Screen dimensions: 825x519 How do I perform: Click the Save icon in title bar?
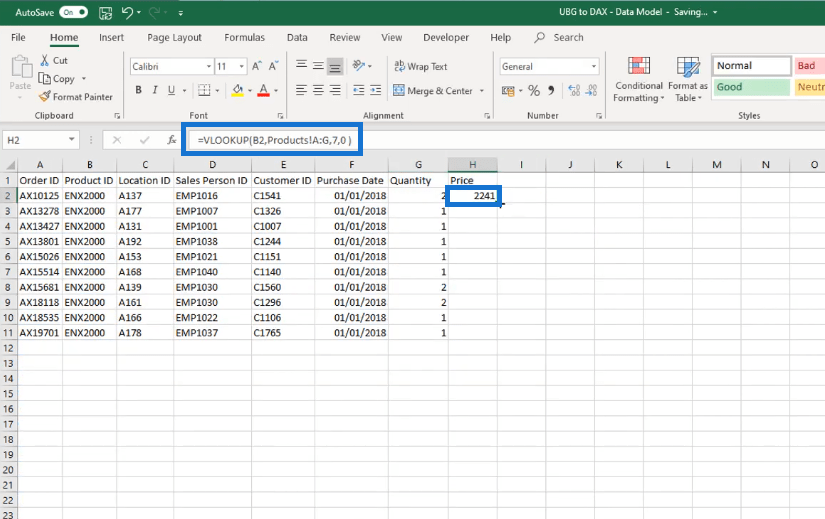pyautogui.click(x=105, y=13)
